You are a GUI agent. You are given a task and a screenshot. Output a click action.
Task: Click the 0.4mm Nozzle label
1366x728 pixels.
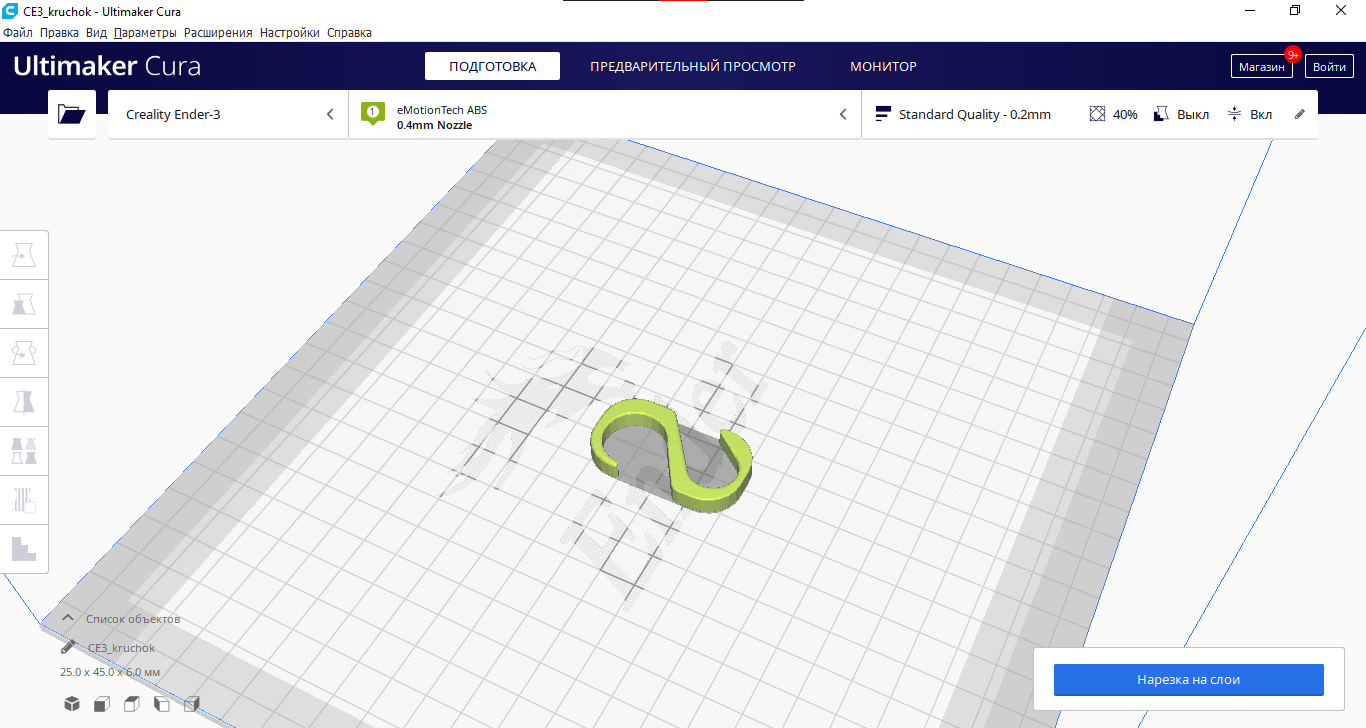point(434,125)
